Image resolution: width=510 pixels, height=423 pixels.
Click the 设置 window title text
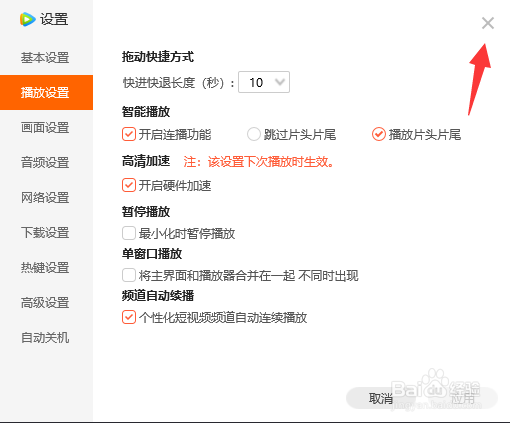pyautogui.click(x=54, y=19)
